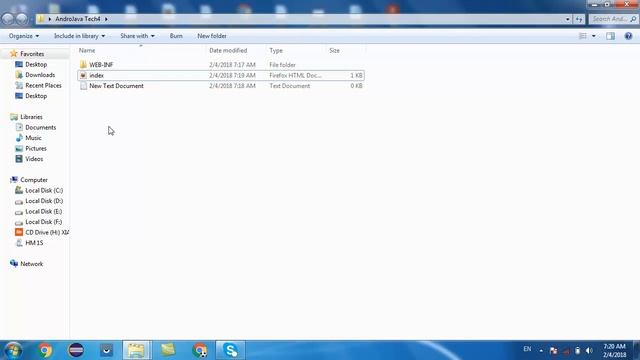Open Local Disk (F:)
Screen dimensions: 640x360
(x=44, y=222)
